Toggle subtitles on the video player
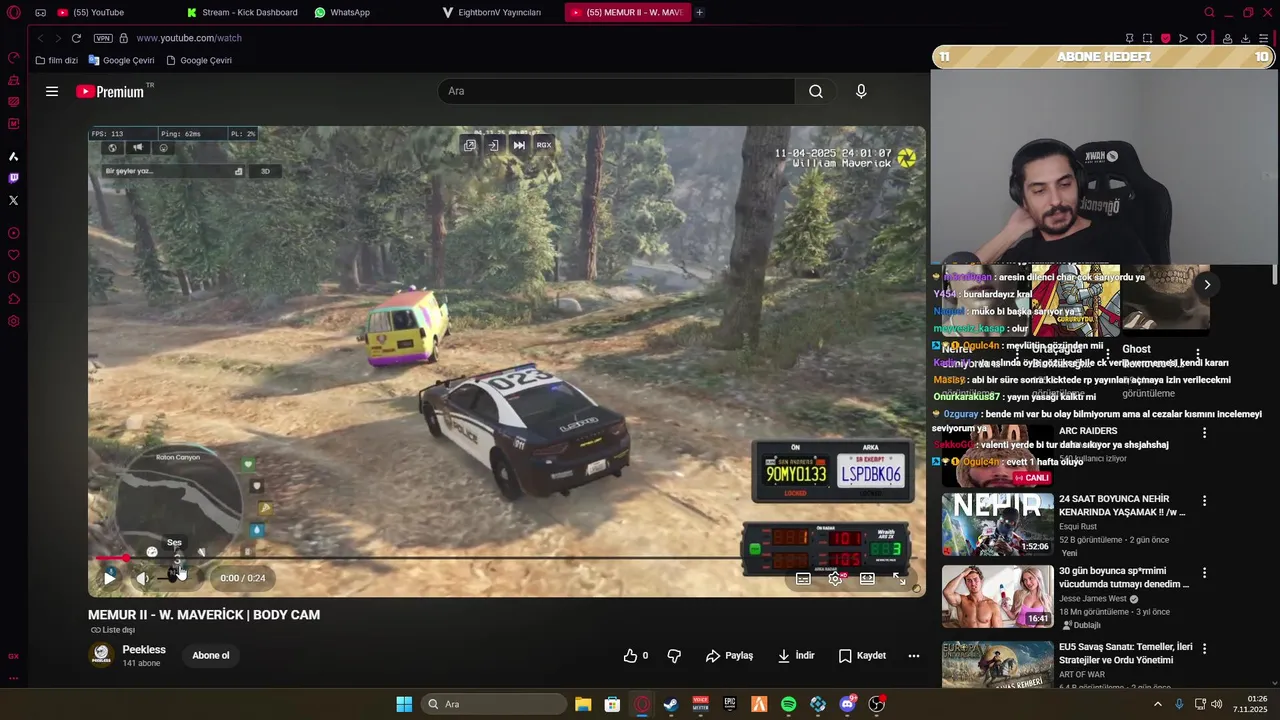Image resolution: width=1280 pixels, height=720 pixels. [803, 578]
